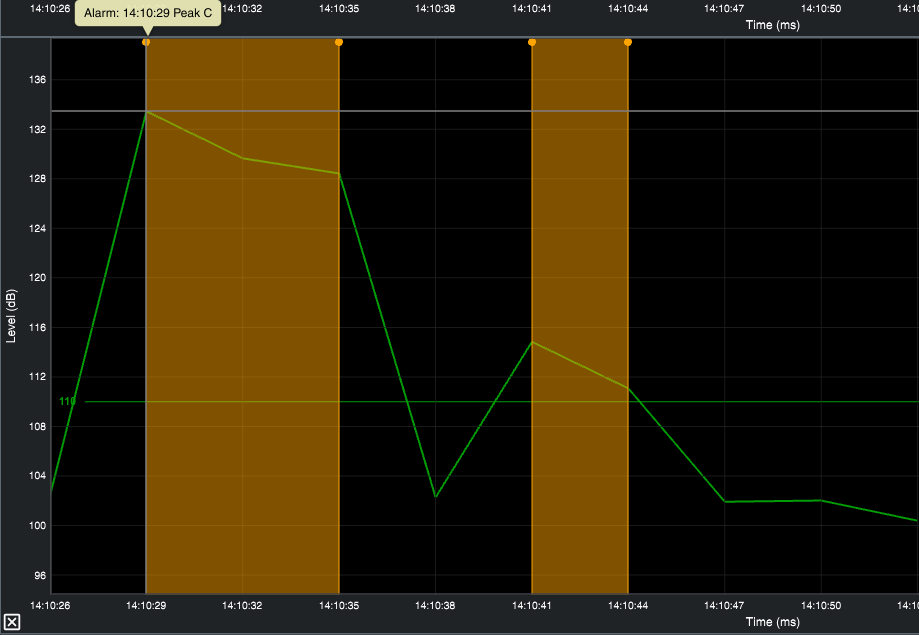Click the green line's secondary peak at 14:10:41

pyautogui.click(x=532, y=342)
